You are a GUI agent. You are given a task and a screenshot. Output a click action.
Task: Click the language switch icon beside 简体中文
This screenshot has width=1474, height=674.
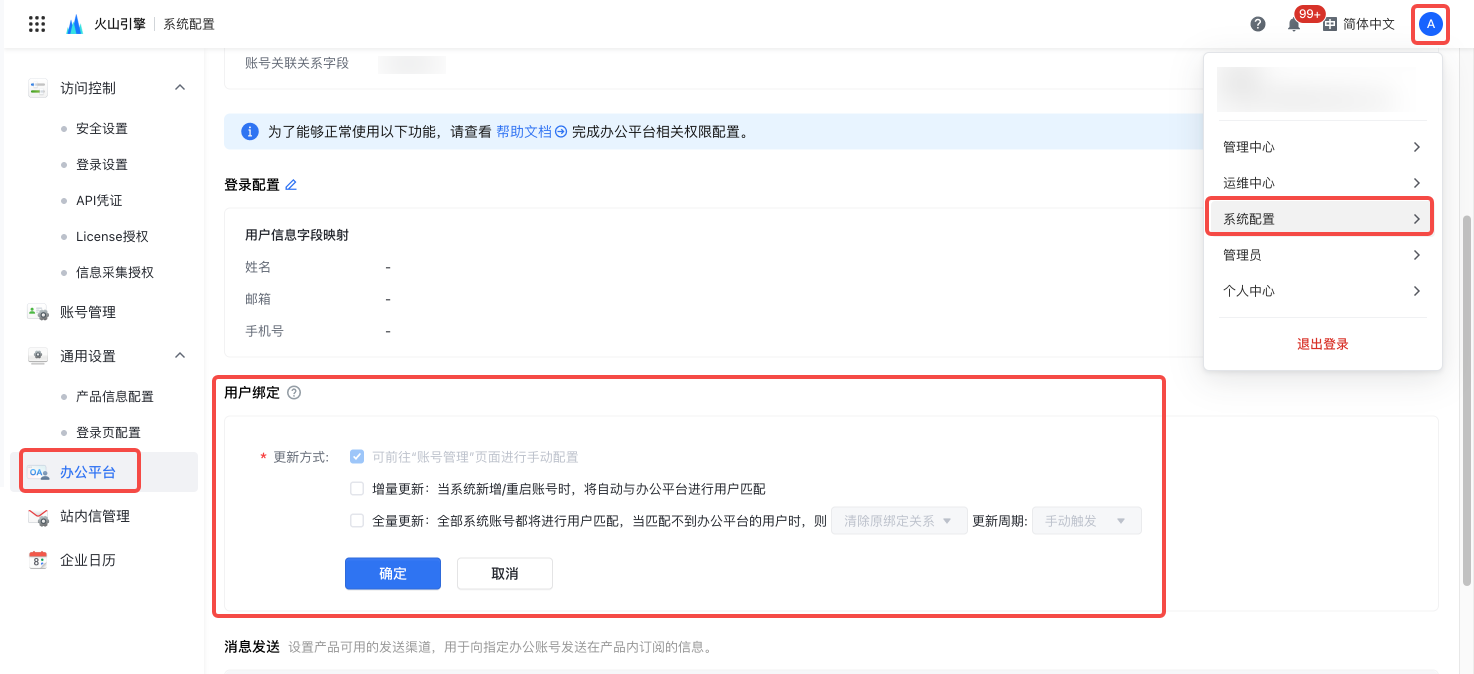(x=1330, y=24)
